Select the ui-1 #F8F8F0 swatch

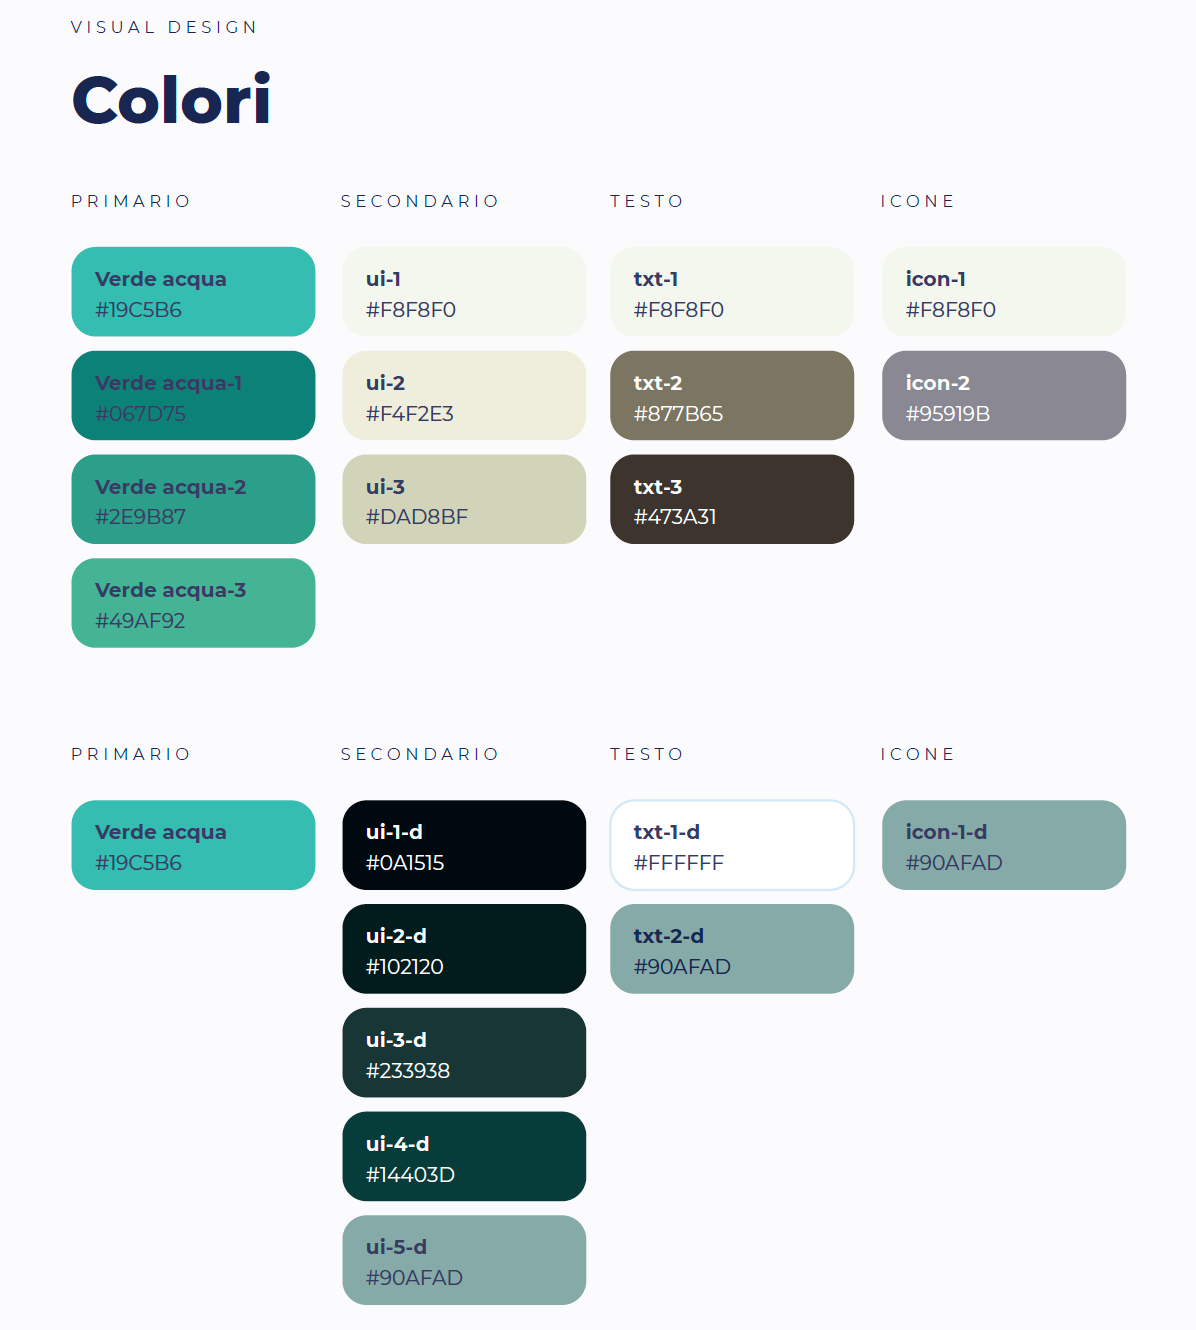tap(464, 292)
